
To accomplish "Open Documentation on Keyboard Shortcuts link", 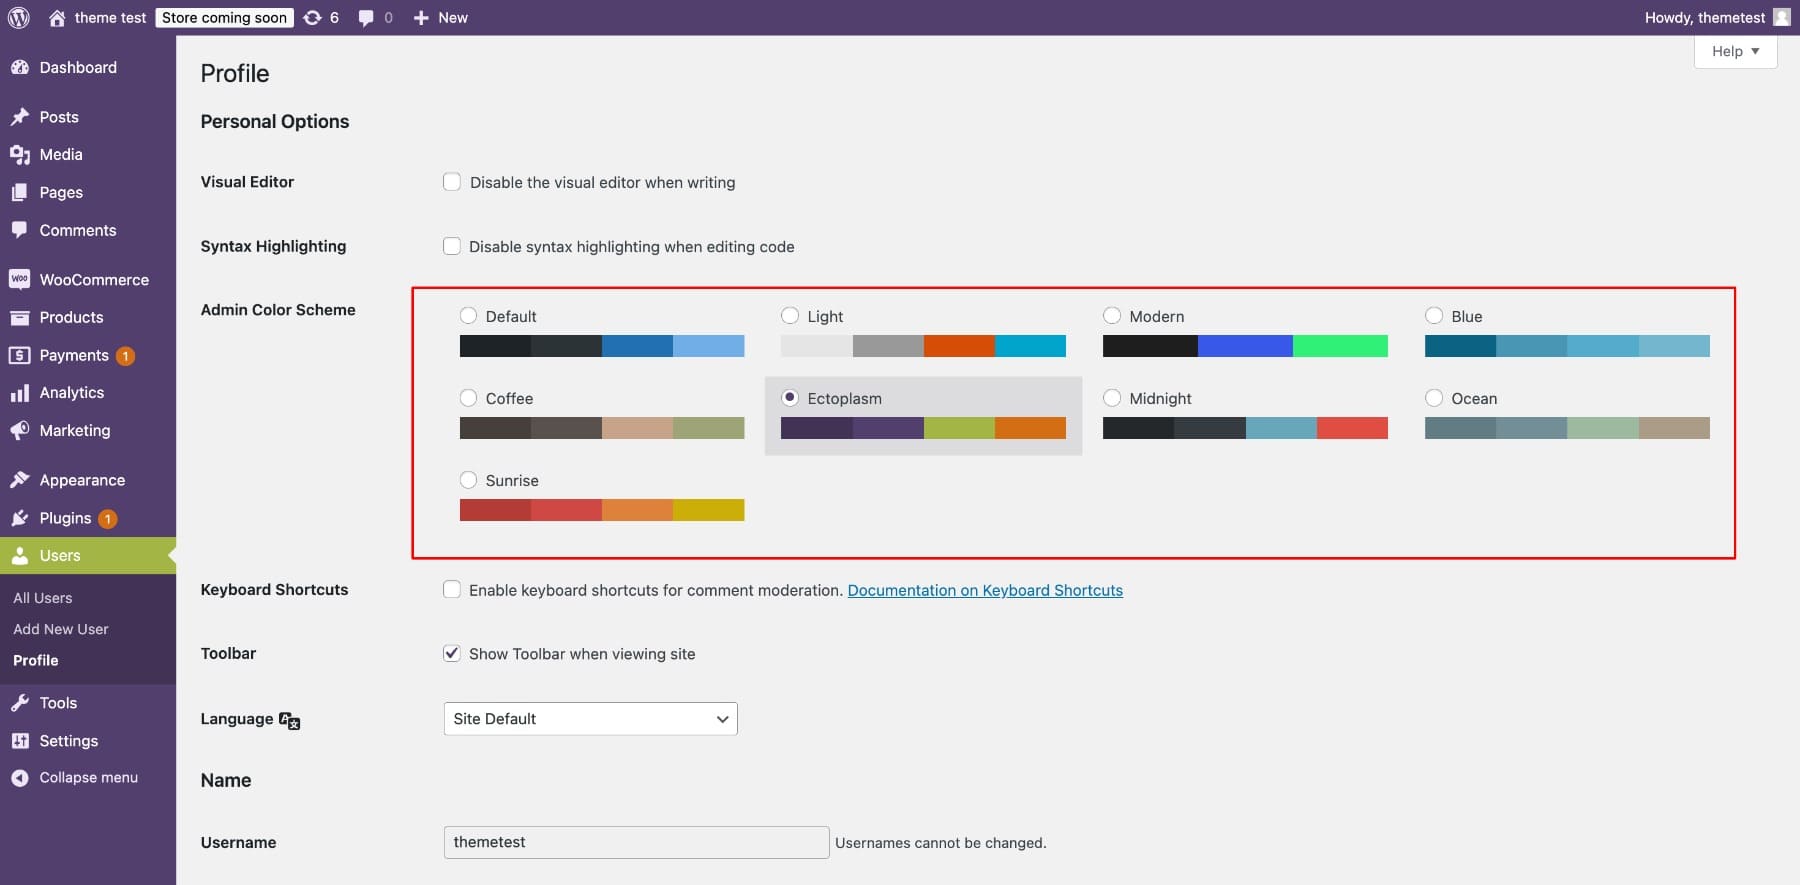I will click(x=985, y=590).
